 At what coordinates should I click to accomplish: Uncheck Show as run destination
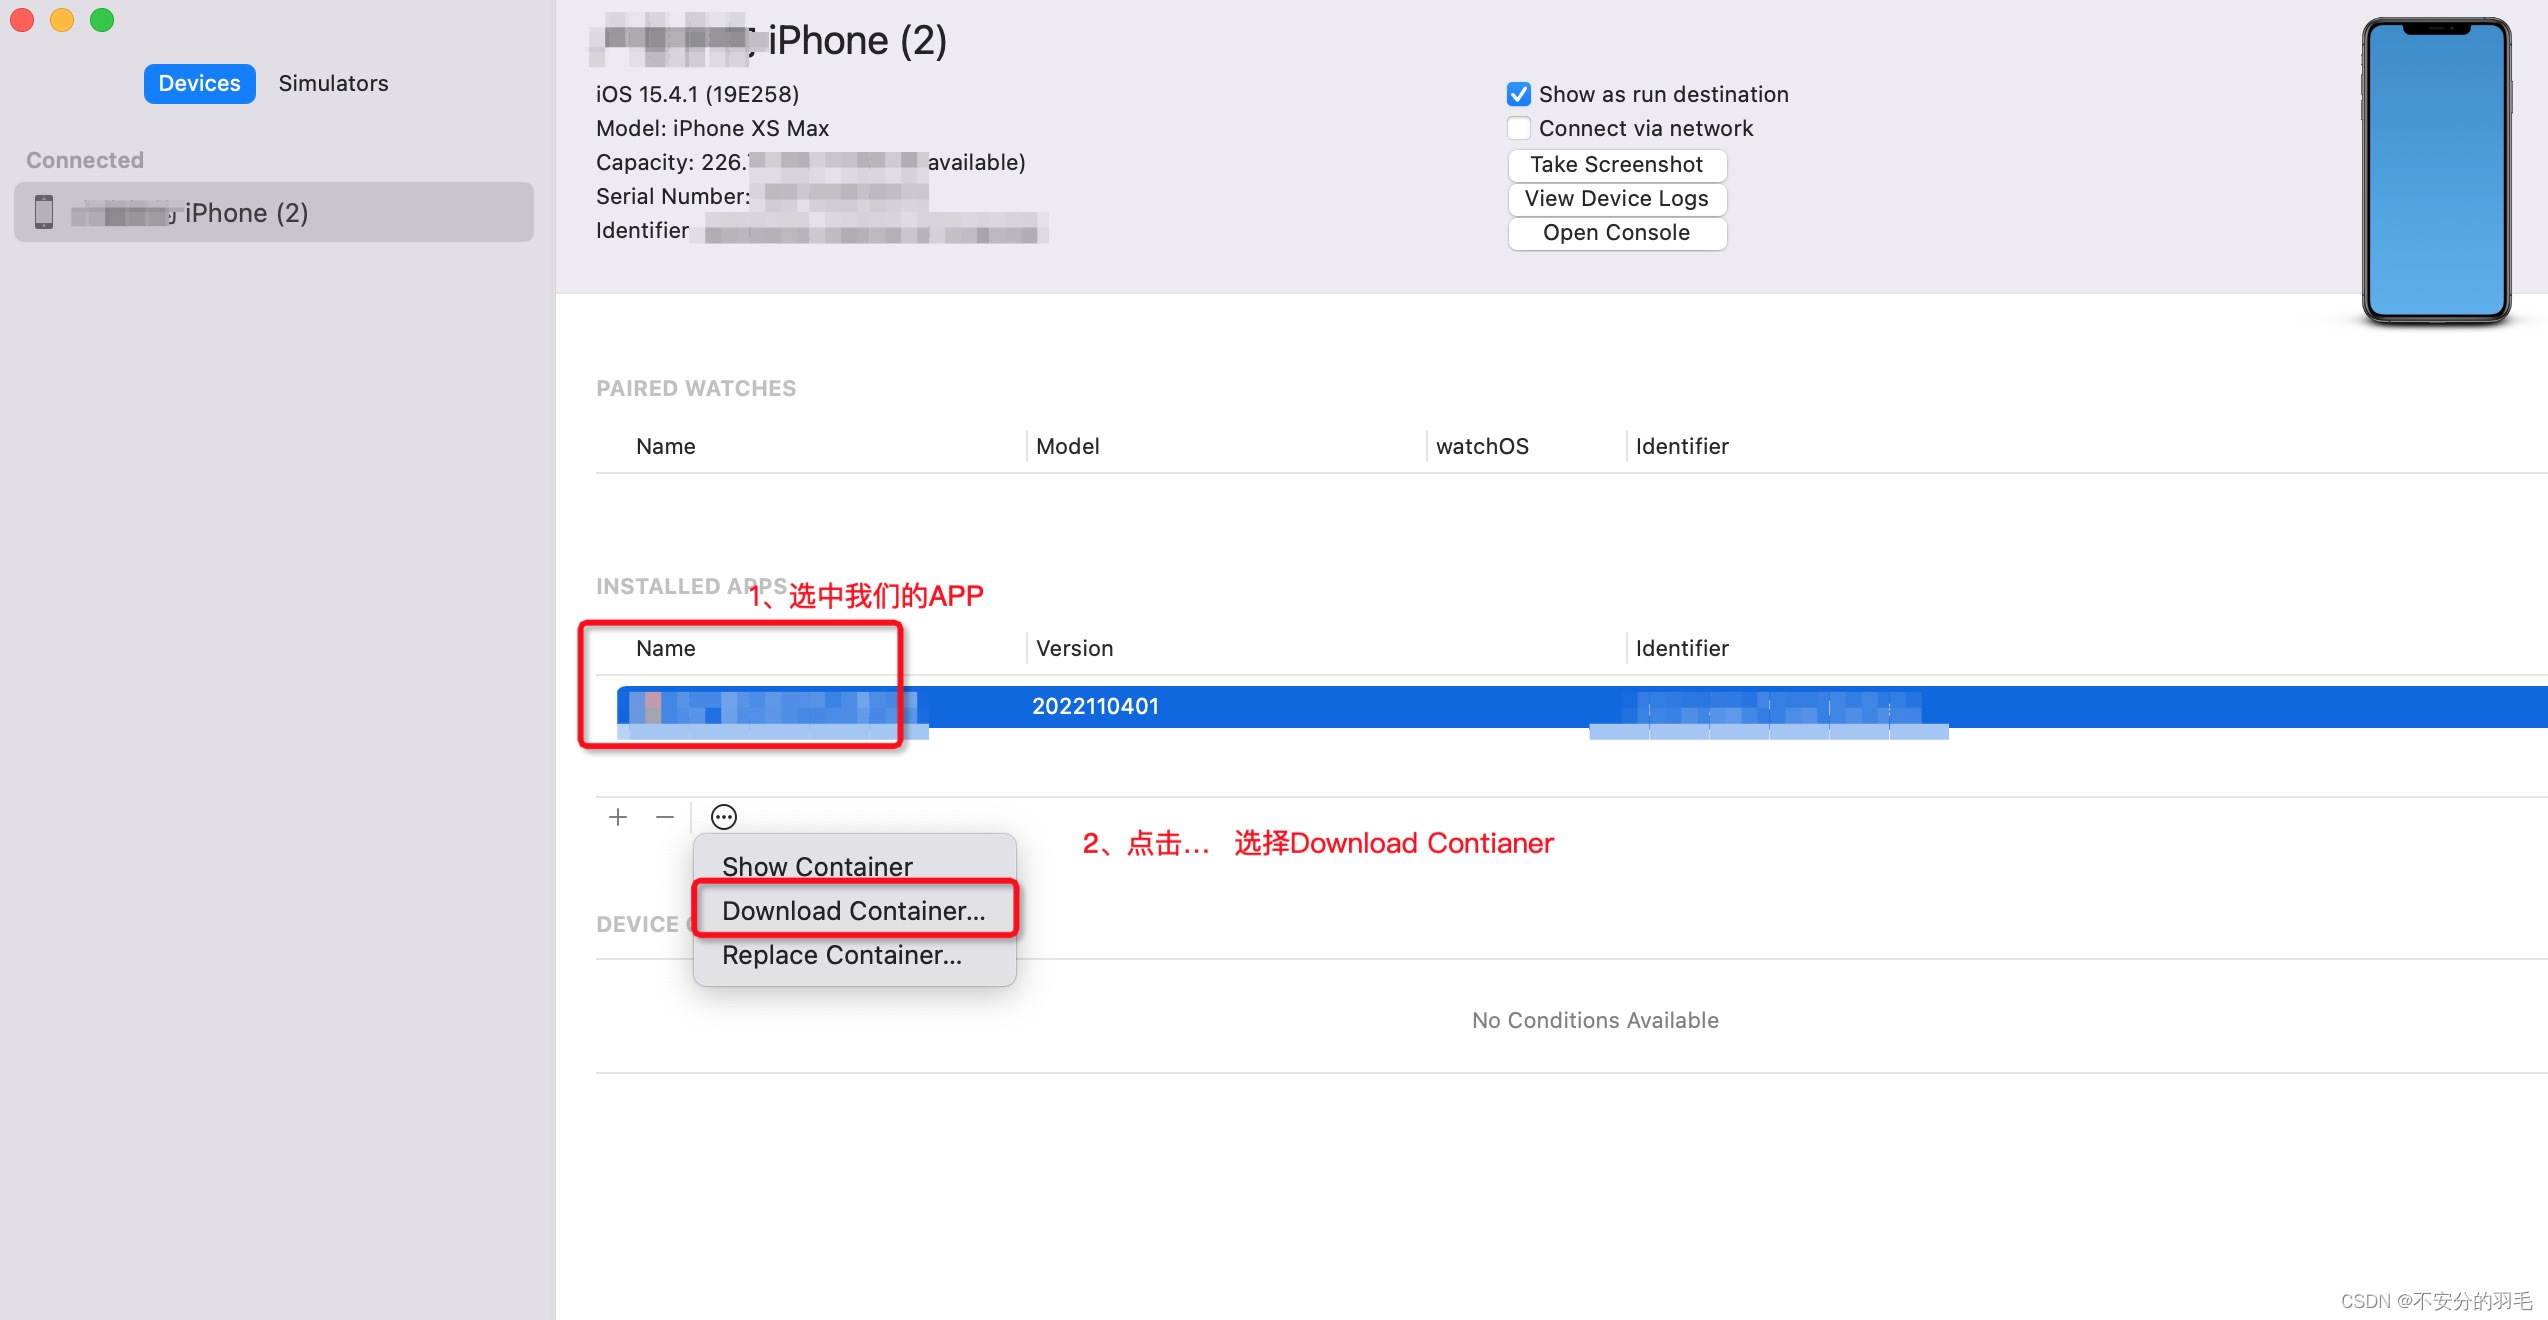[1519, 94]
